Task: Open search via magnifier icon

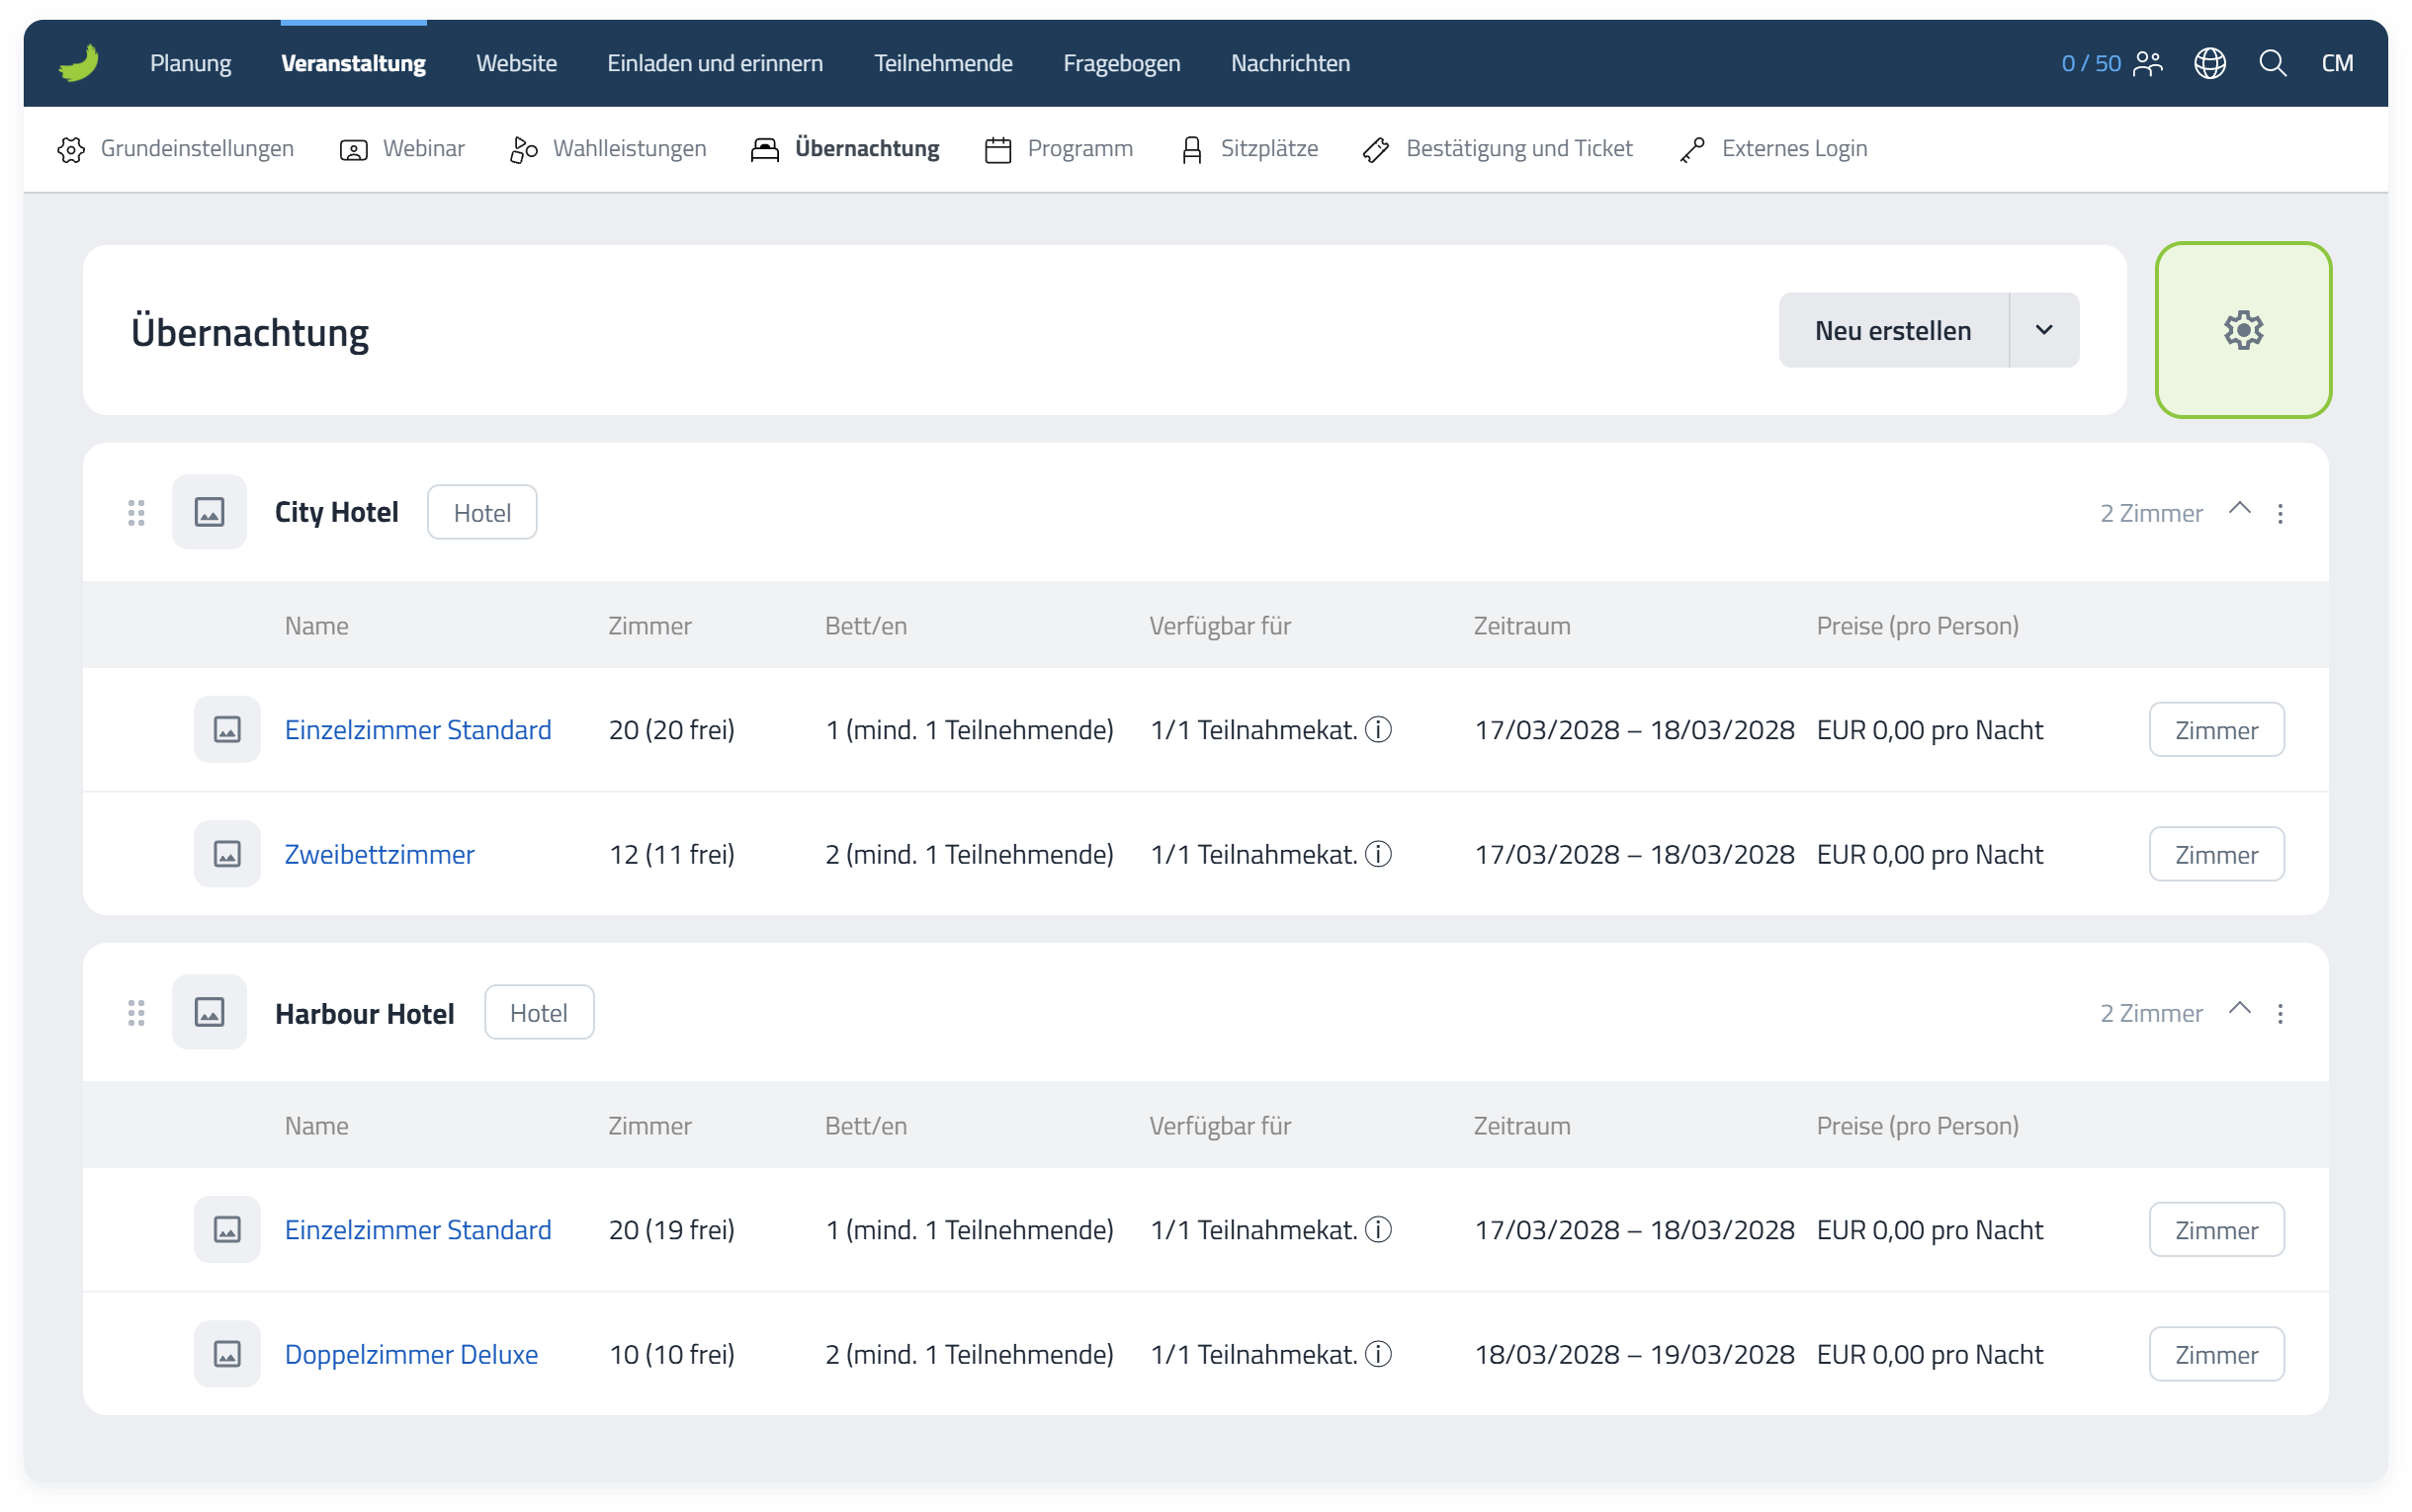Action: coord(2272,63)
